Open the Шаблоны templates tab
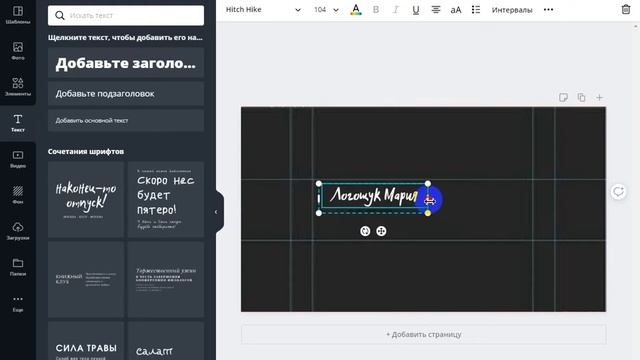Image resolution: width=640 pixels, height=360 pixels. point(18,15)
